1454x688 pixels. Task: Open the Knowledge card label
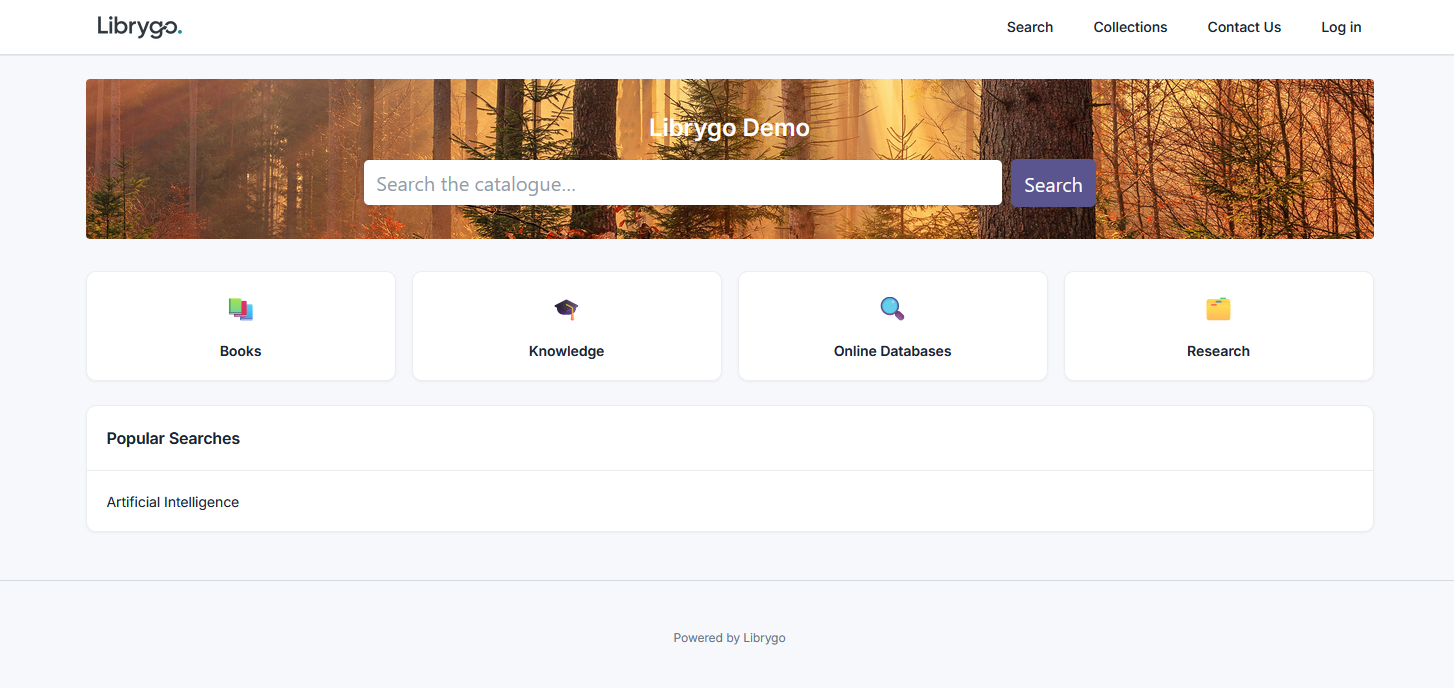coord(567,351)
